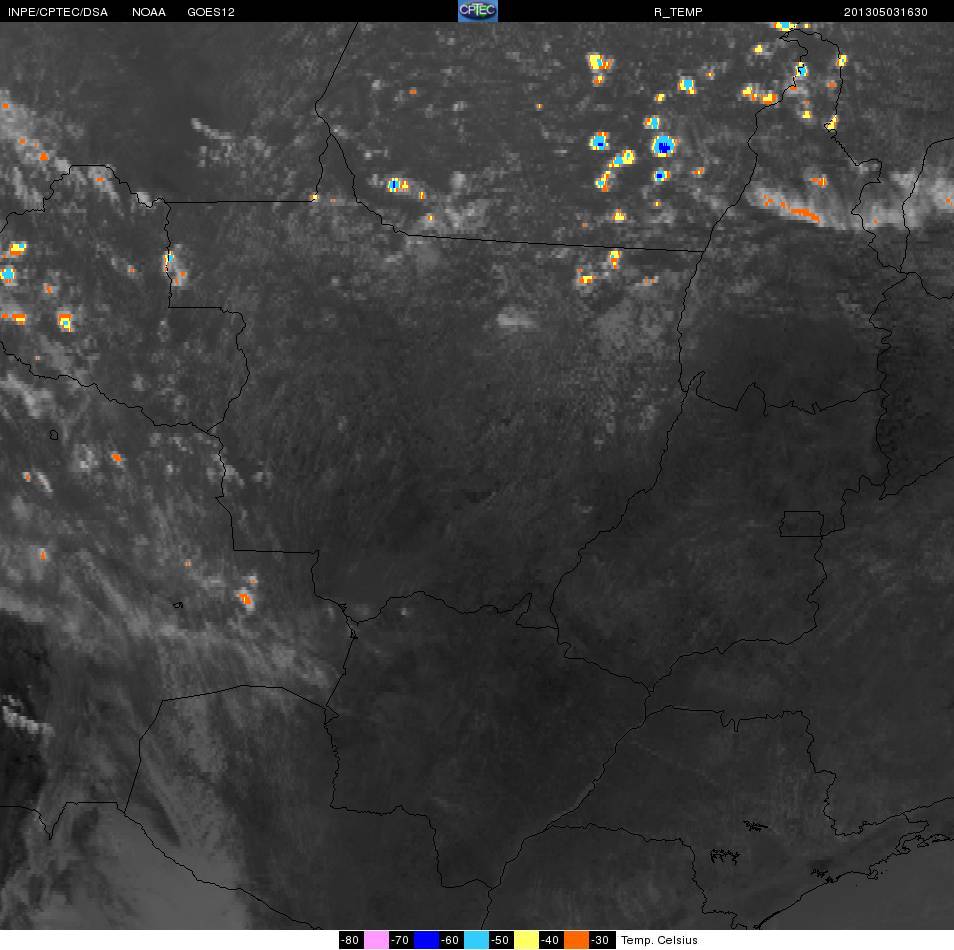Image resolution: width=954 pixels, height=950 pixels.
Task: Click the pink -80 color swatch
Action: tap(376, 940)
